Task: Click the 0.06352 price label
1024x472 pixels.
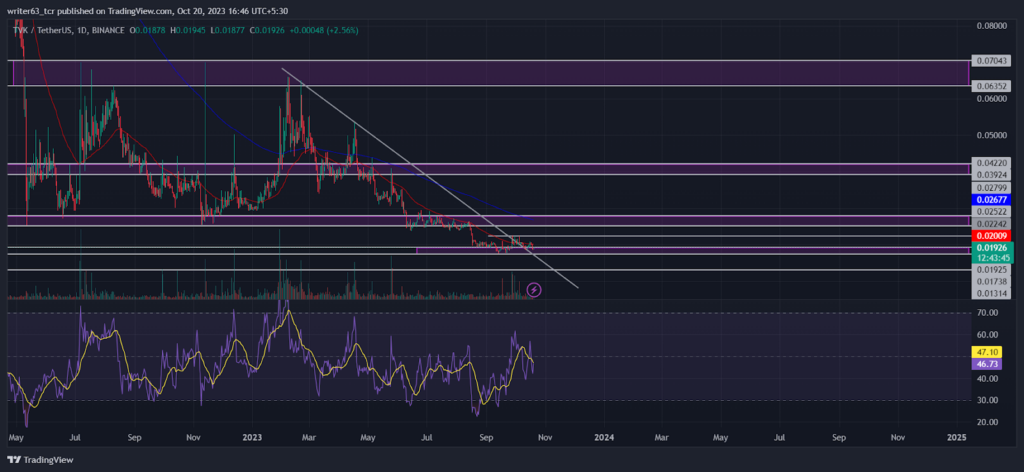Action: tap(991, 86)
